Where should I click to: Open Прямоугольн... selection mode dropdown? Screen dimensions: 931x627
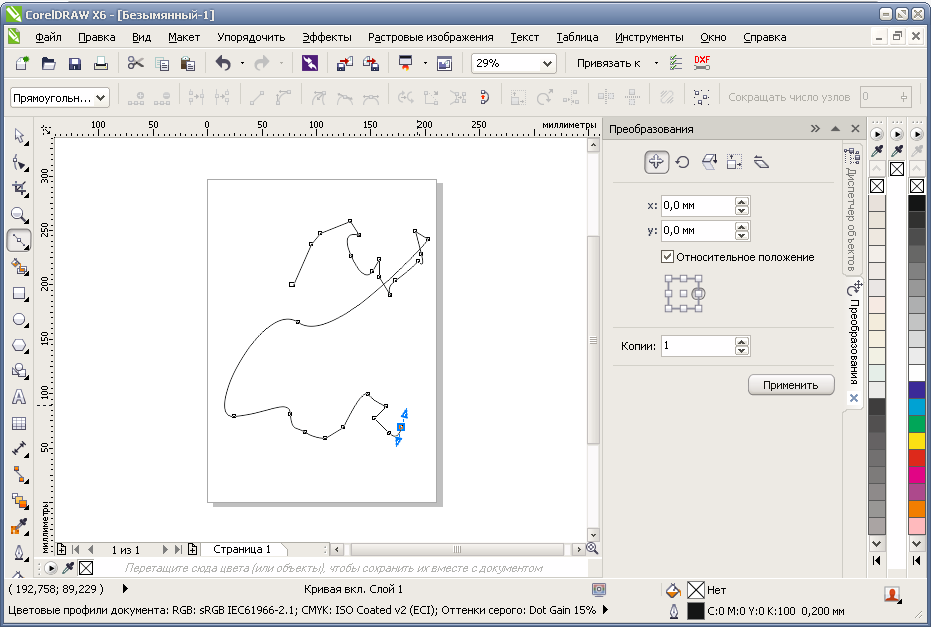(102, 97)
